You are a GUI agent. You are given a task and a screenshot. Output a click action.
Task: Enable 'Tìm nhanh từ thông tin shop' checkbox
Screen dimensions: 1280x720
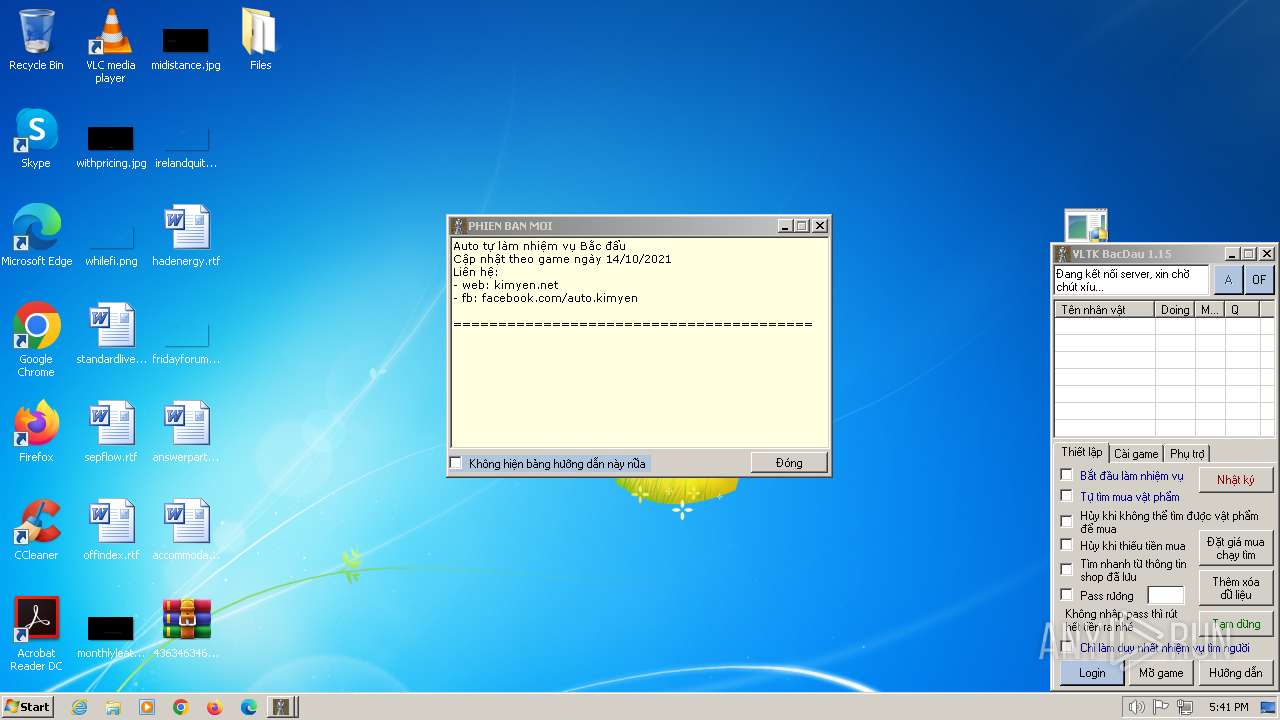[x=1067, y=569]
